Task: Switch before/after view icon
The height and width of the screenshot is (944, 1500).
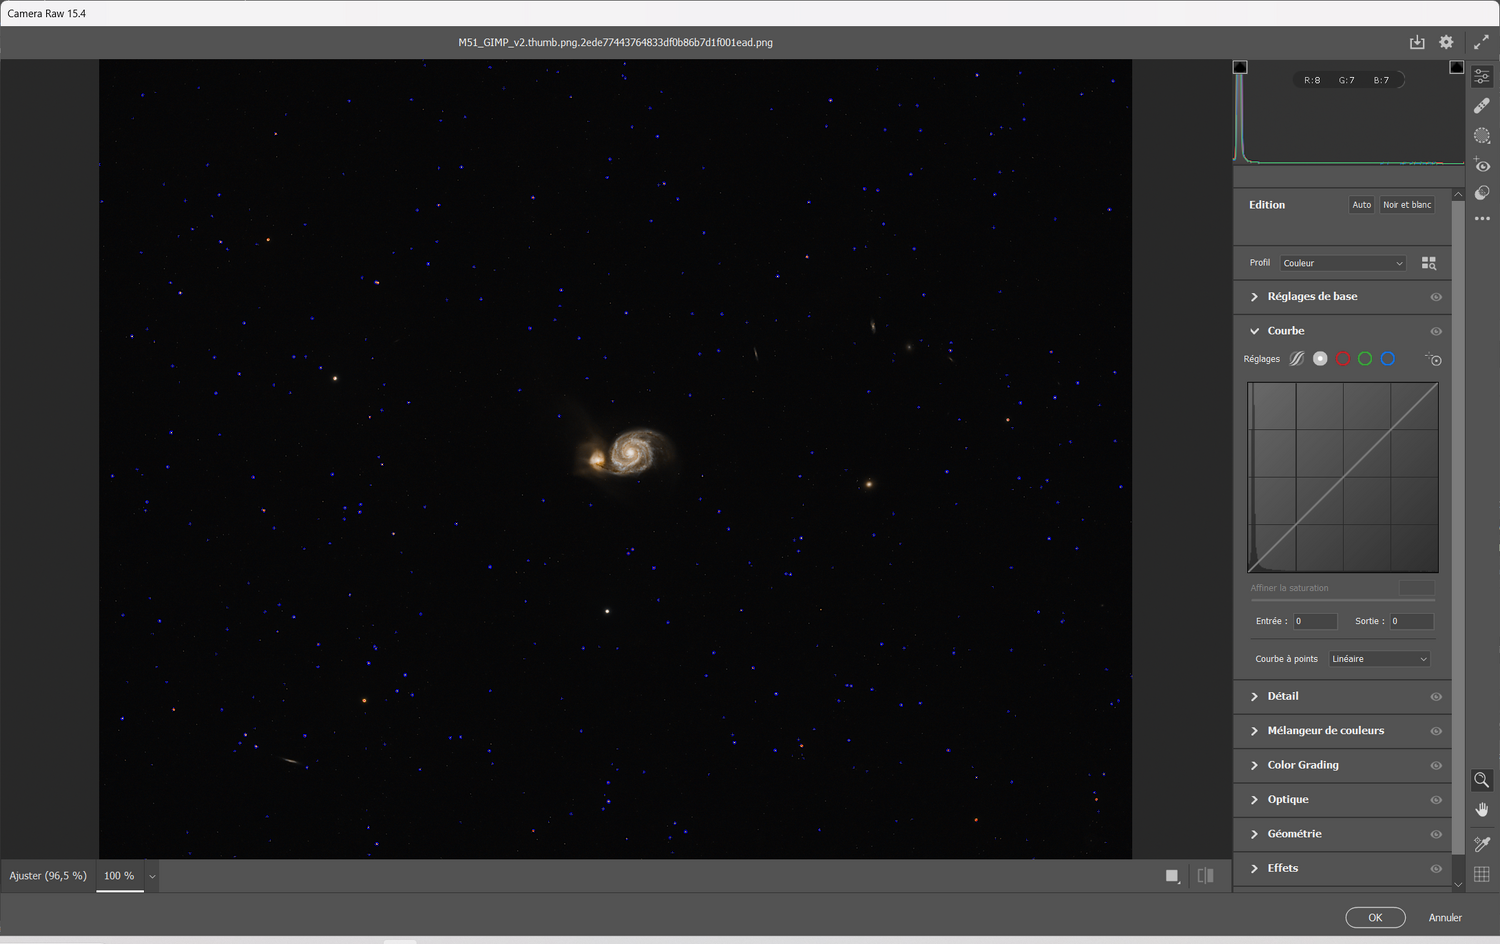Action: pos(1206,876)
